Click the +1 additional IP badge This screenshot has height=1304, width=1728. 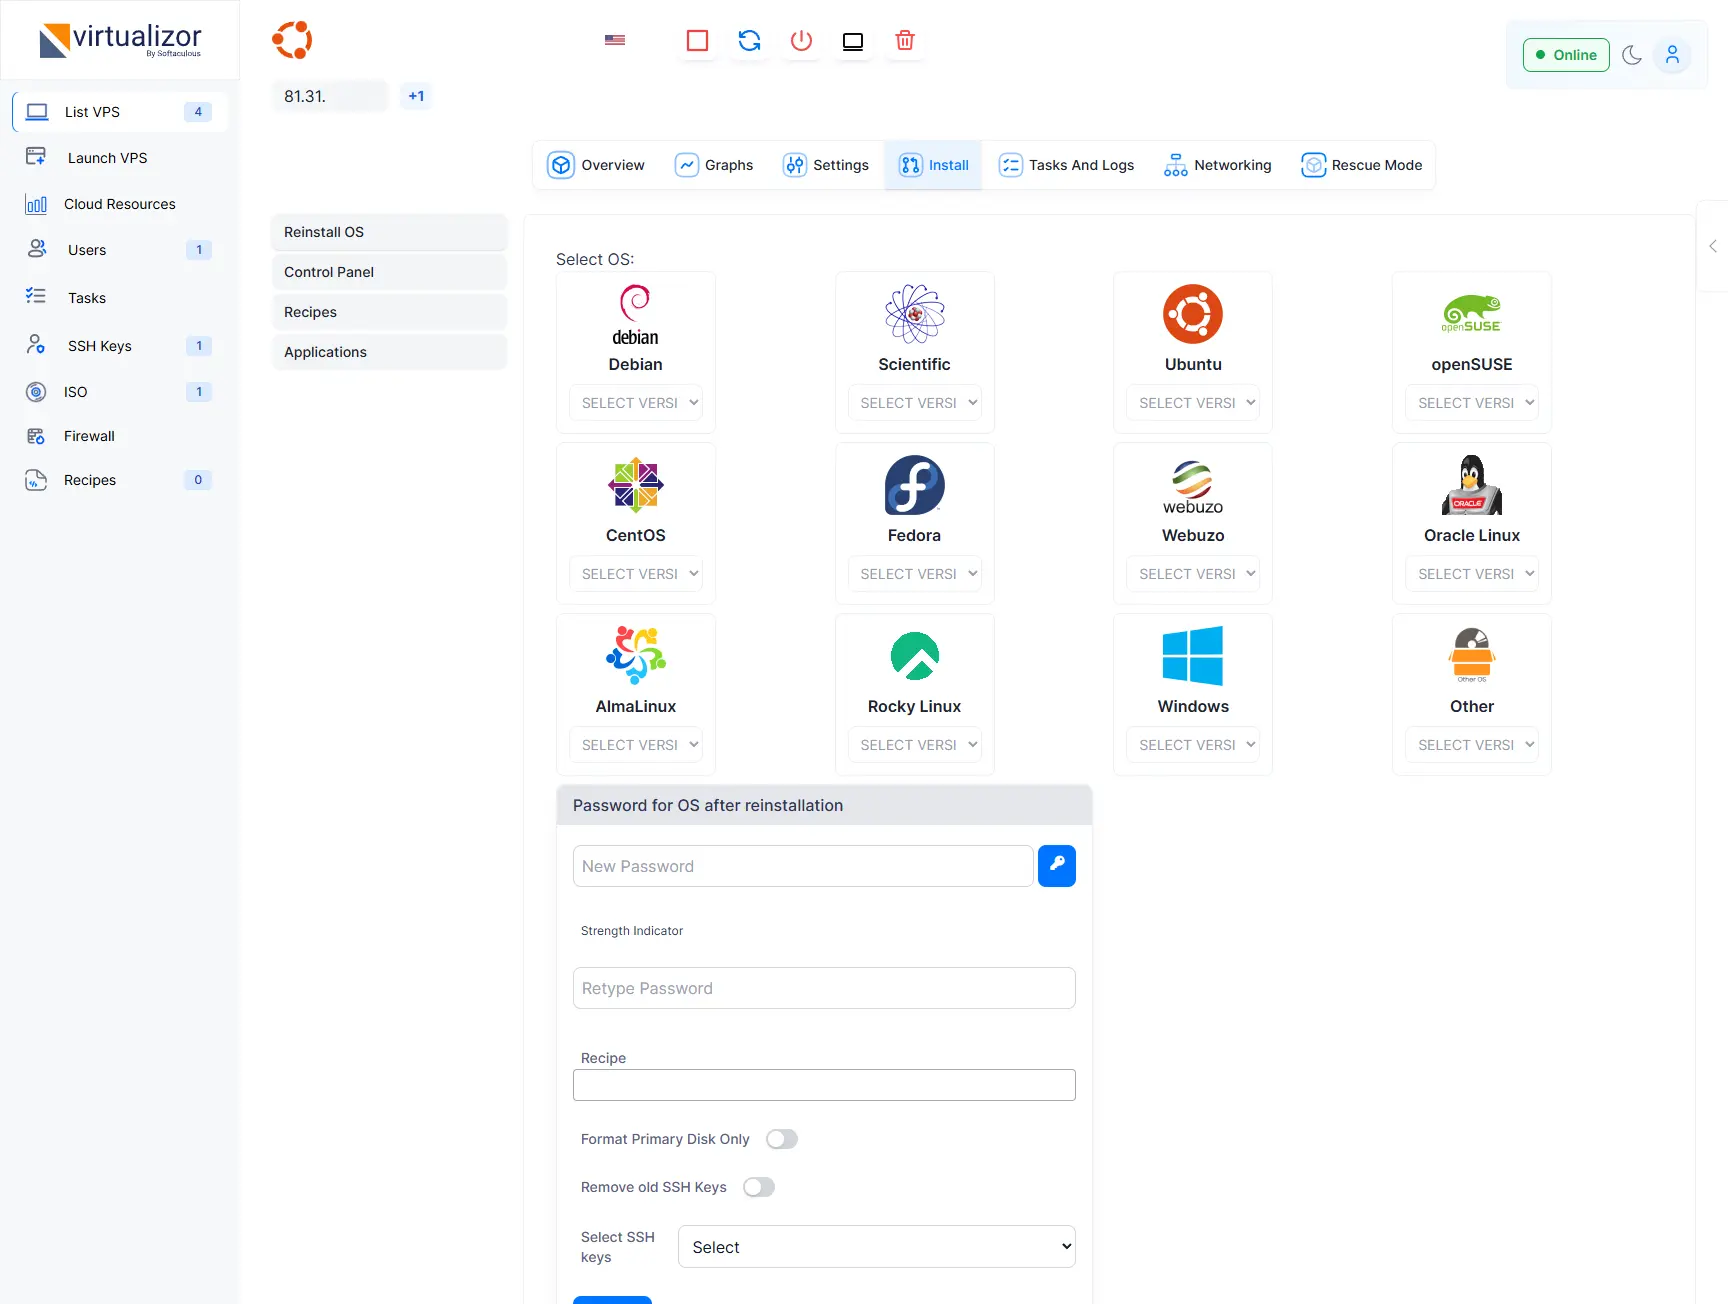pos(416,96)
